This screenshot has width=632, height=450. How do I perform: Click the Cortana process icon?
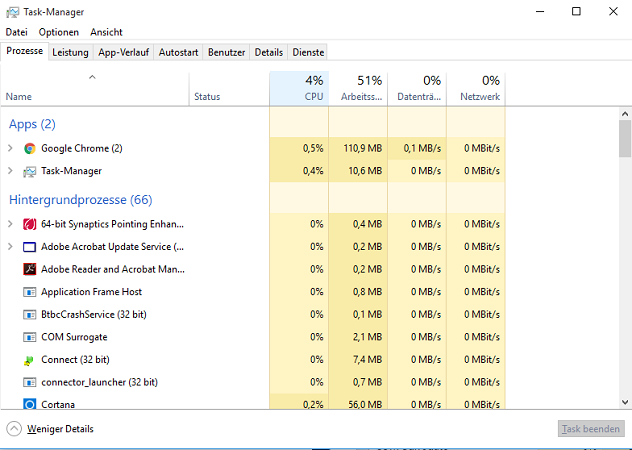[x=30, y=404]
